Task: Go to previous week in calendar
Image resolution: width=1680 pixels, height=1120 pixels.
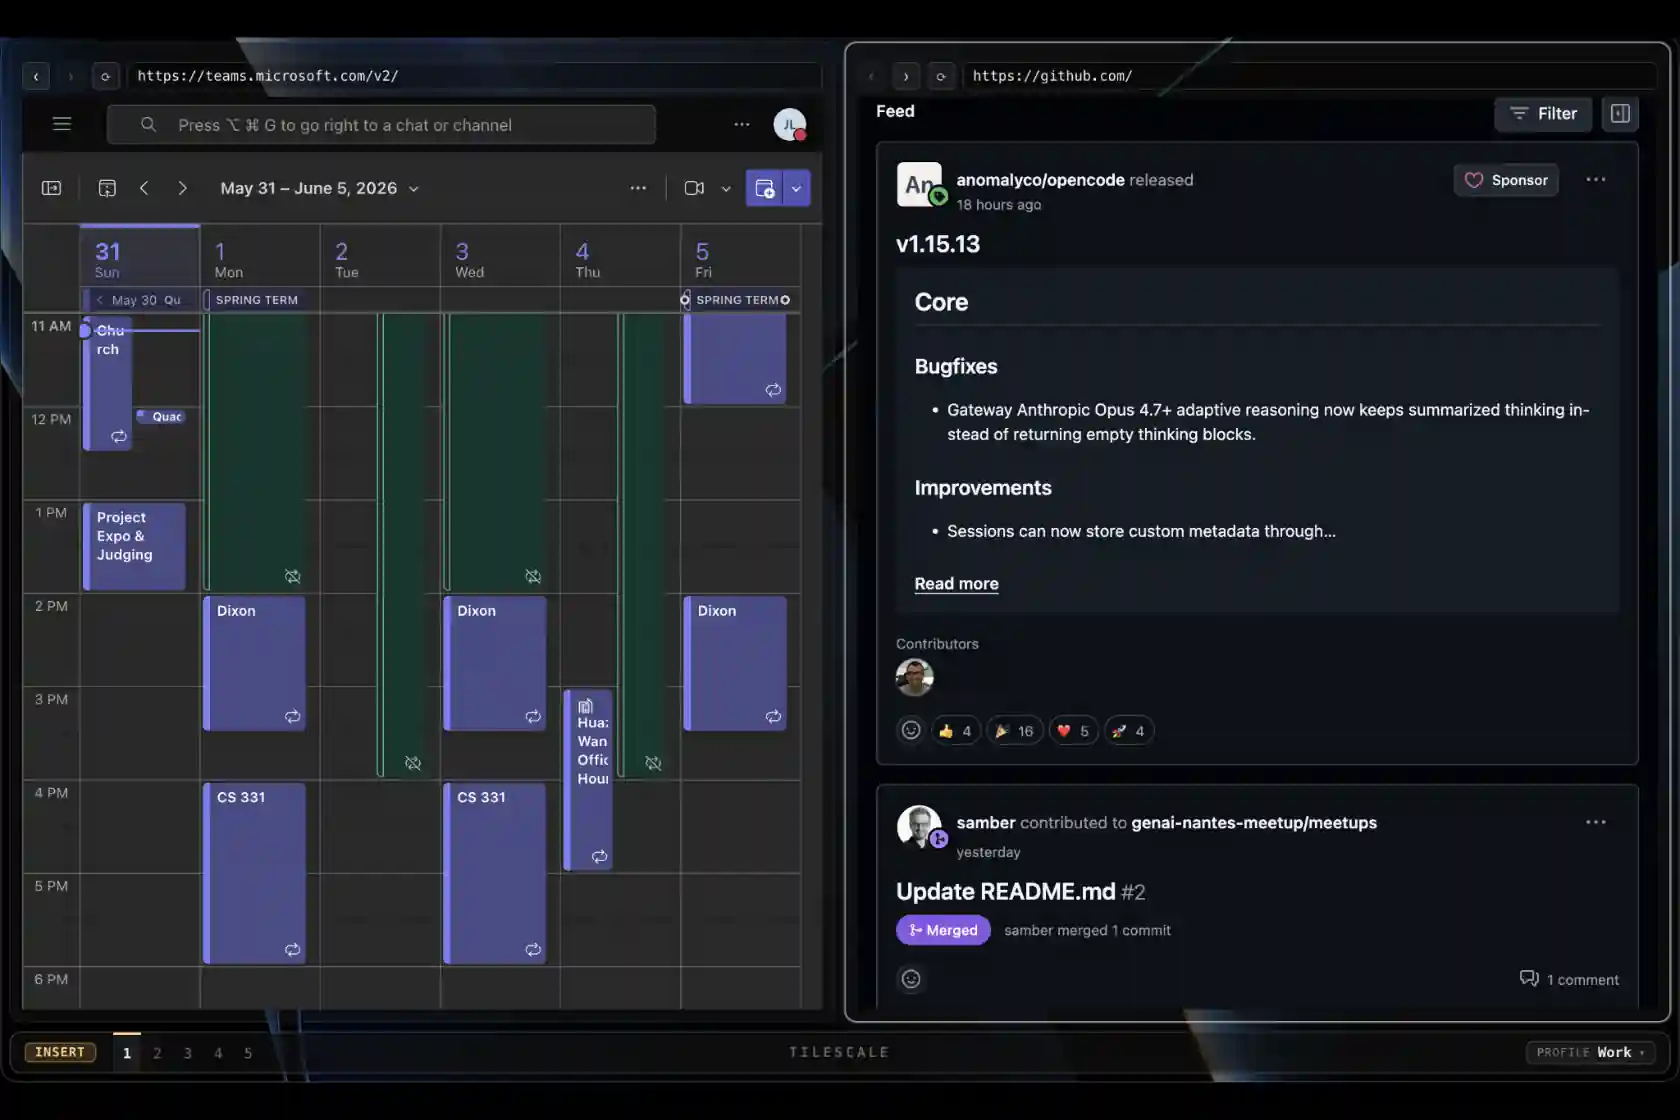Action: [x=144, y=188]
